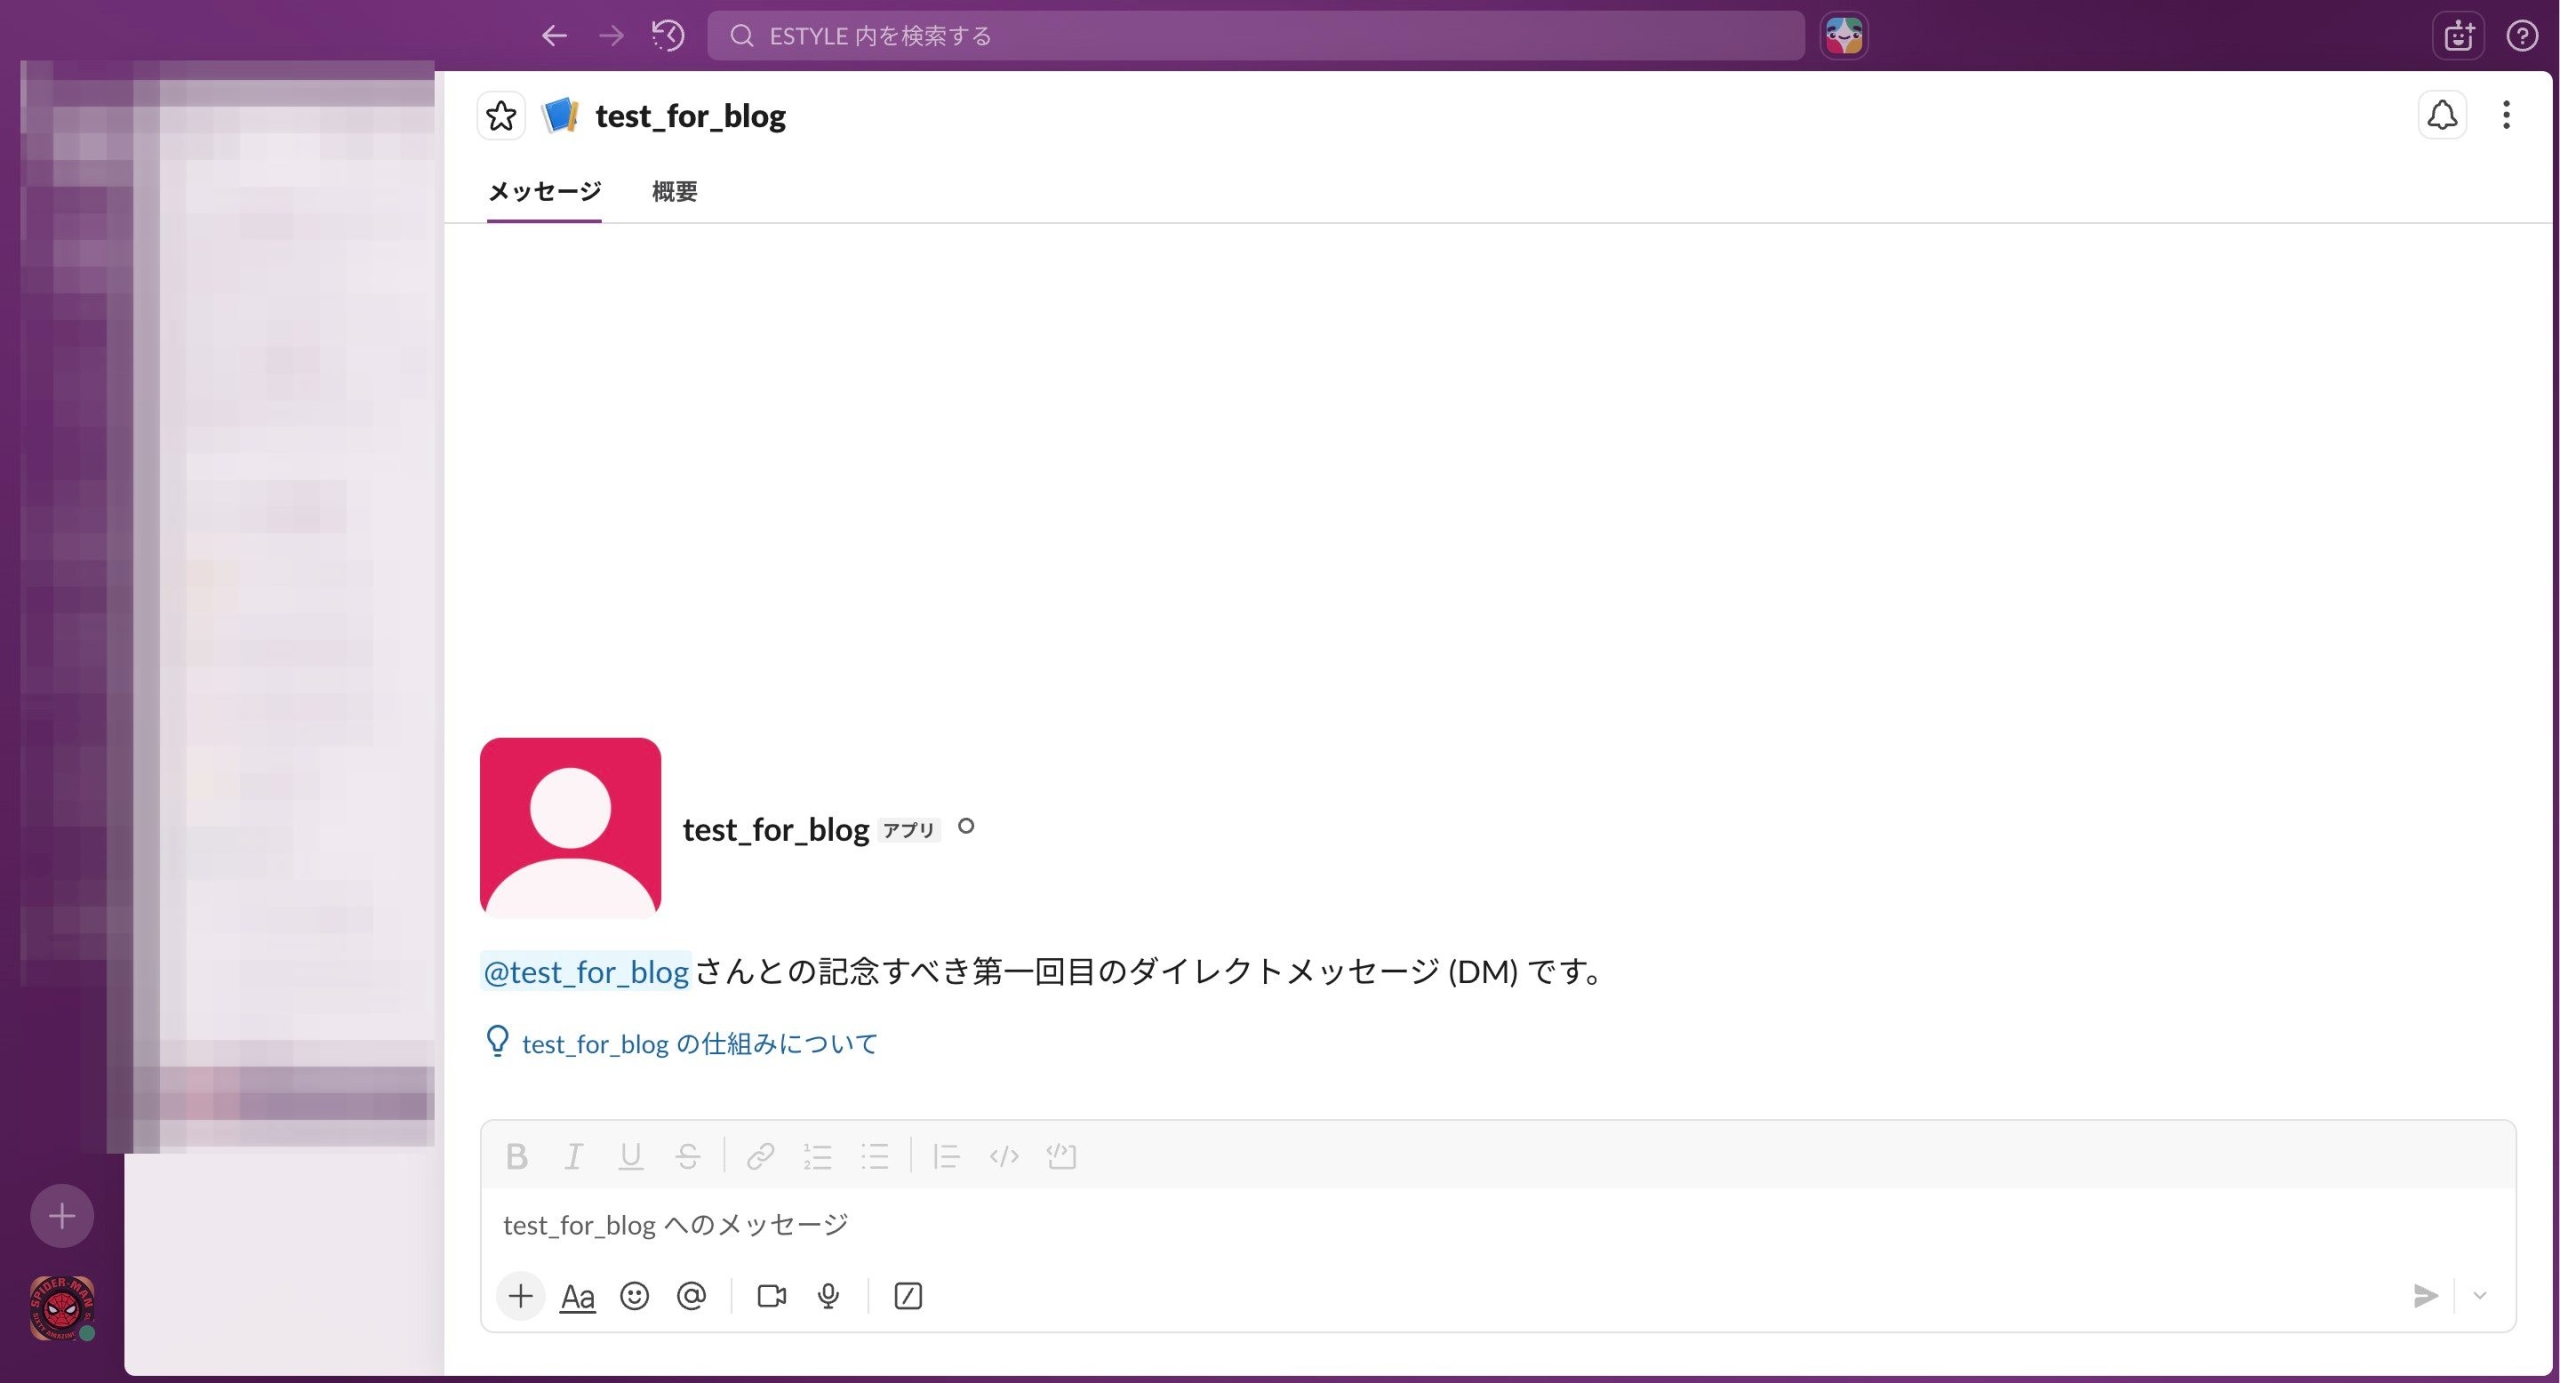Go back with the left arrow
This screenshot has height=1383, width=2560.
click(x=554, y=36)
